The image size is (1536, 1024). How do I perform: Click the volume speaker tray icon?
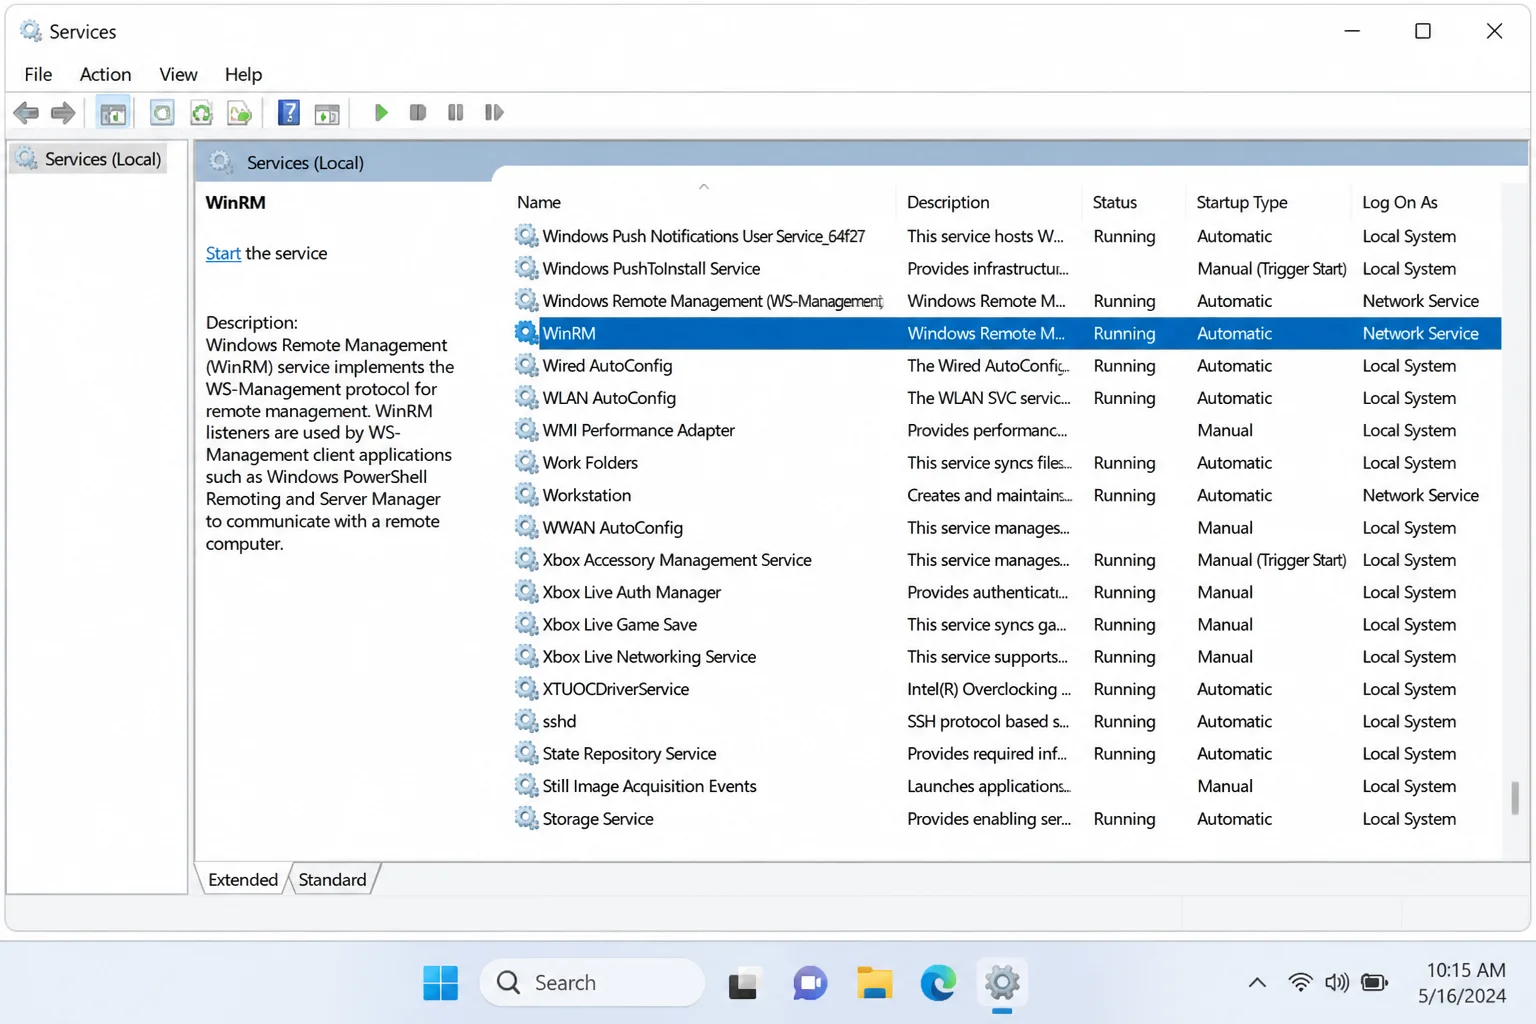pyautogui.click(x=1337, y=983)
